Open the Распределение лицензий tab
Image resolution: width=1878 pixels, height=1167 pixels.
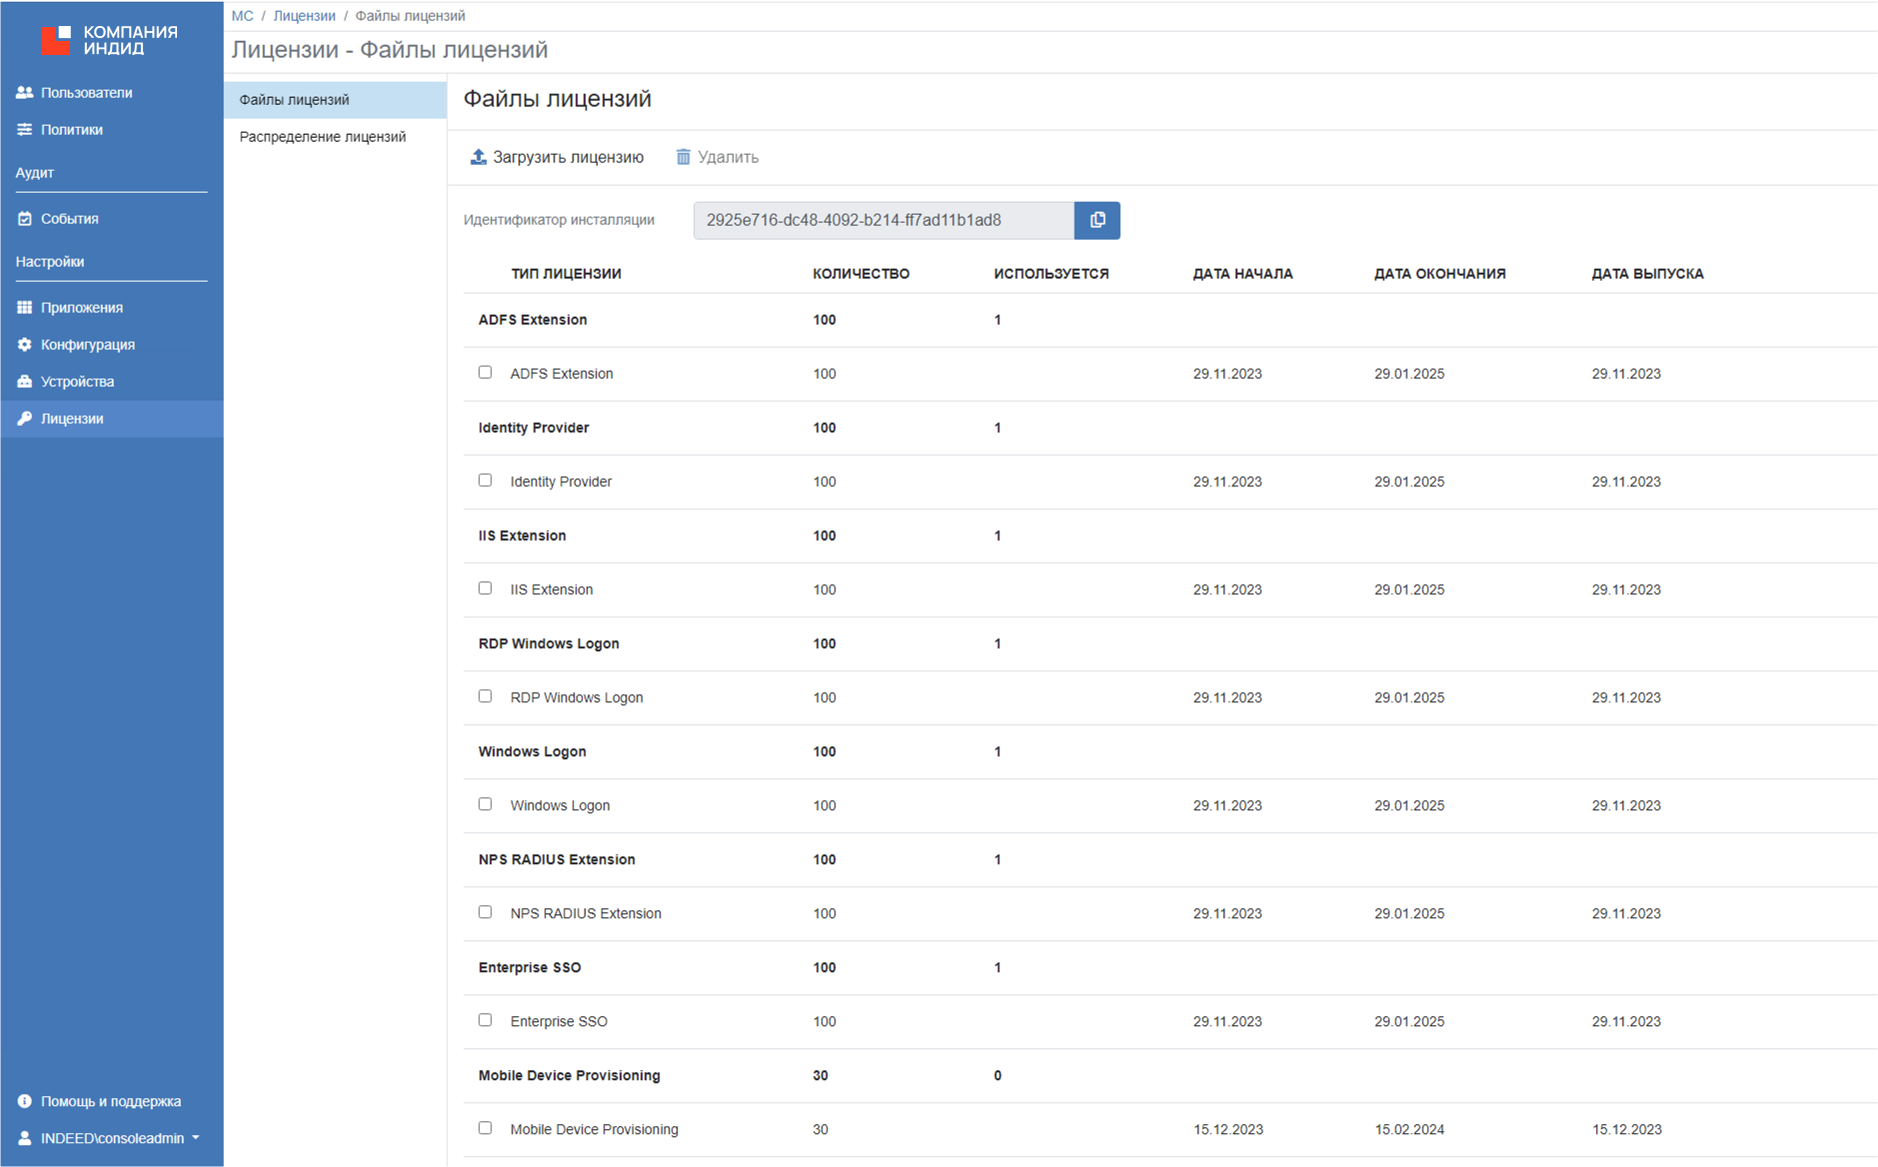click(322, 137)
